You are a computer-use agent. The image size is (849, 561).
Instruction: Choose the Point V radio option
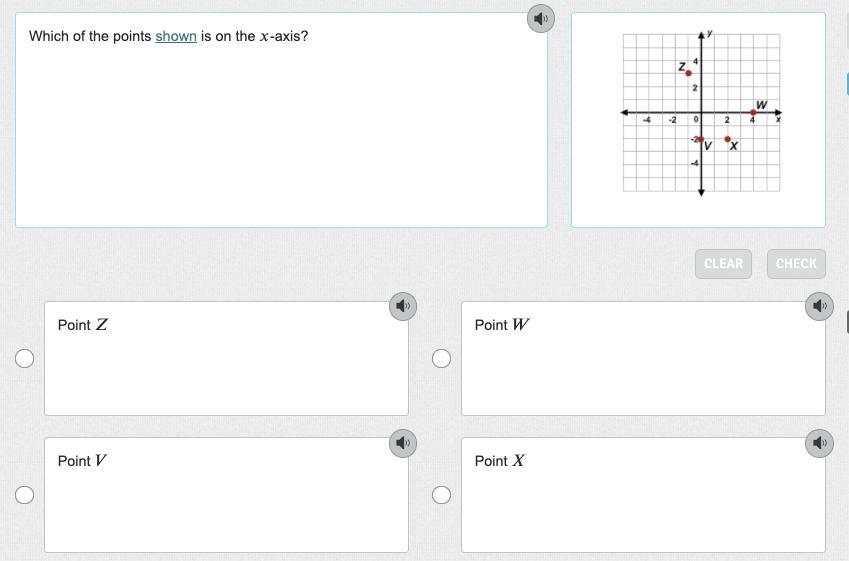coord(25,494)
